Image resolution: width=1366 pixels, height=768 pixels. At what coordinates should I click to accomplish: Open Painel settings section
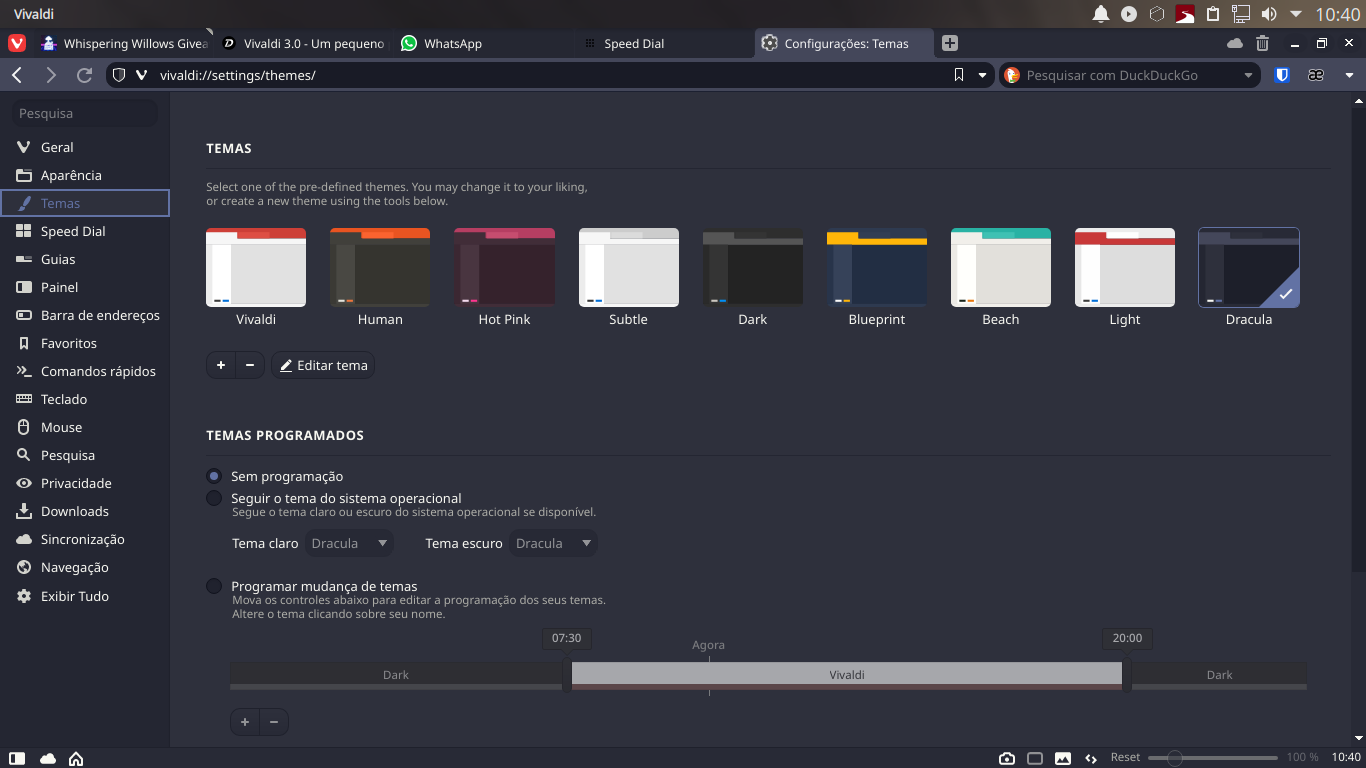[85, 287]
